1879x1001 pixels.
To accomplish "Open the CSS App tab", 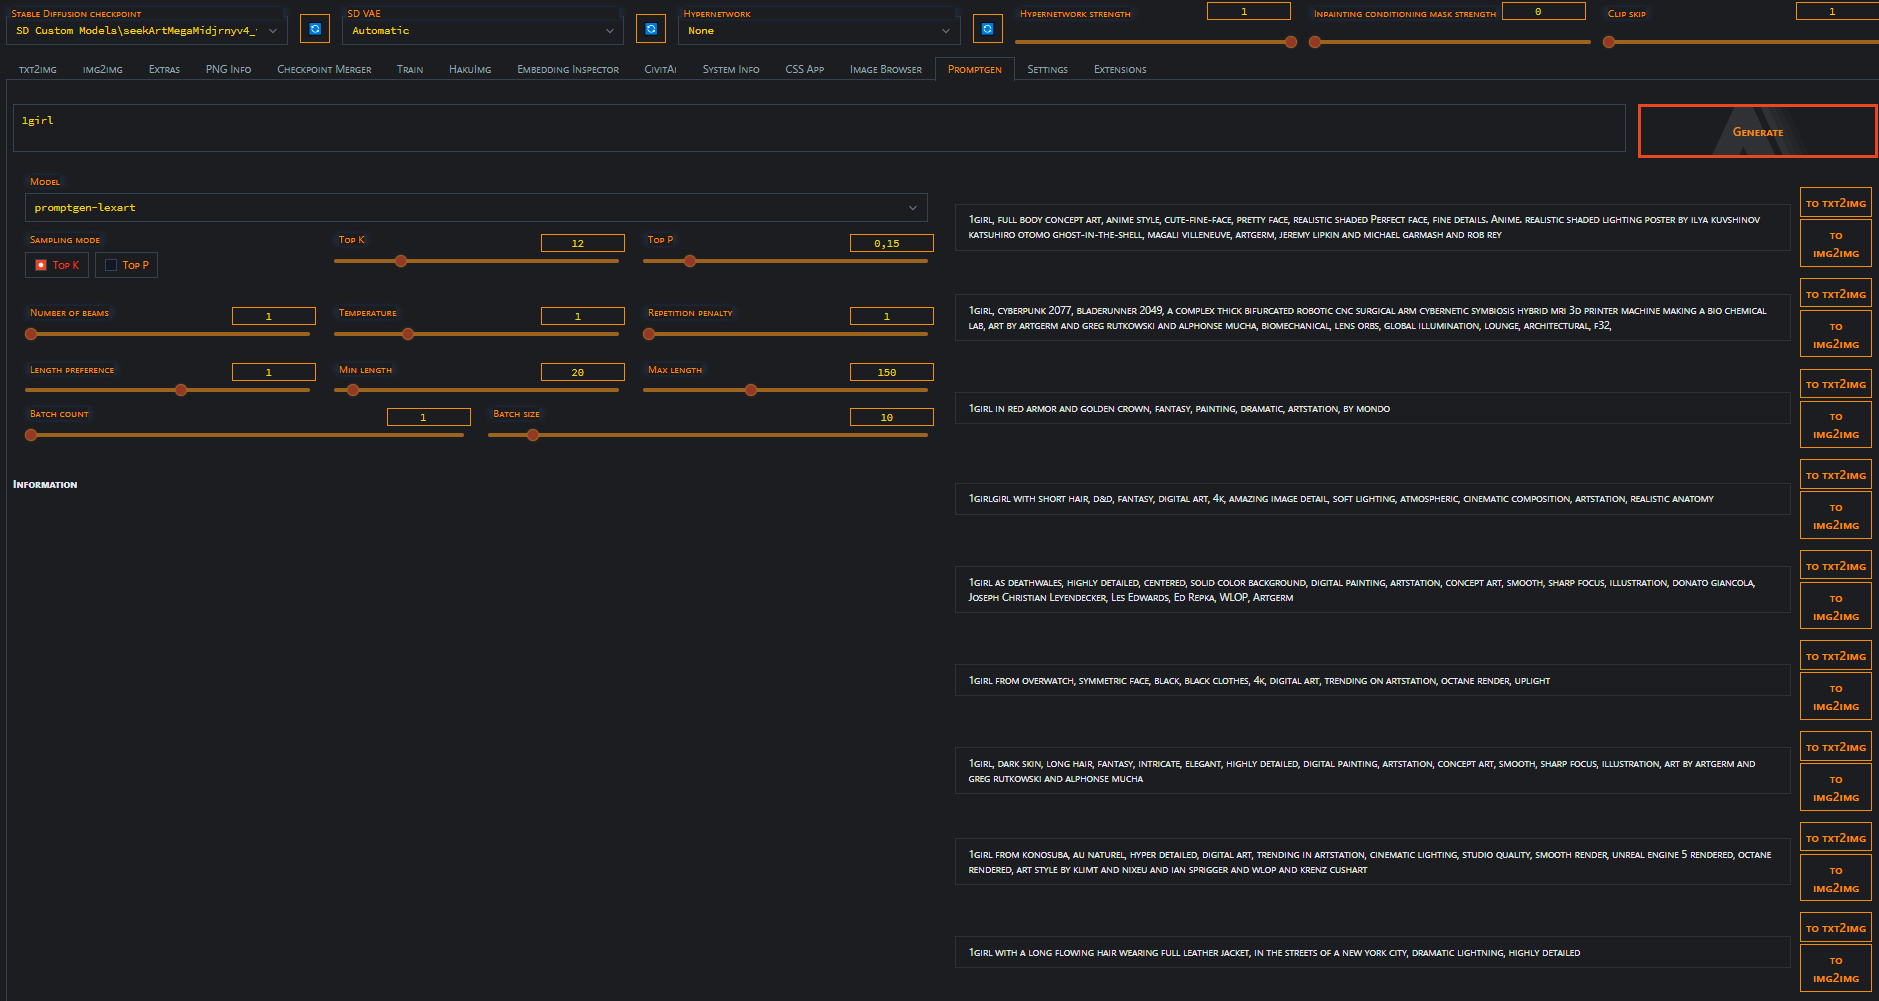I will click(x=805, y=69).
